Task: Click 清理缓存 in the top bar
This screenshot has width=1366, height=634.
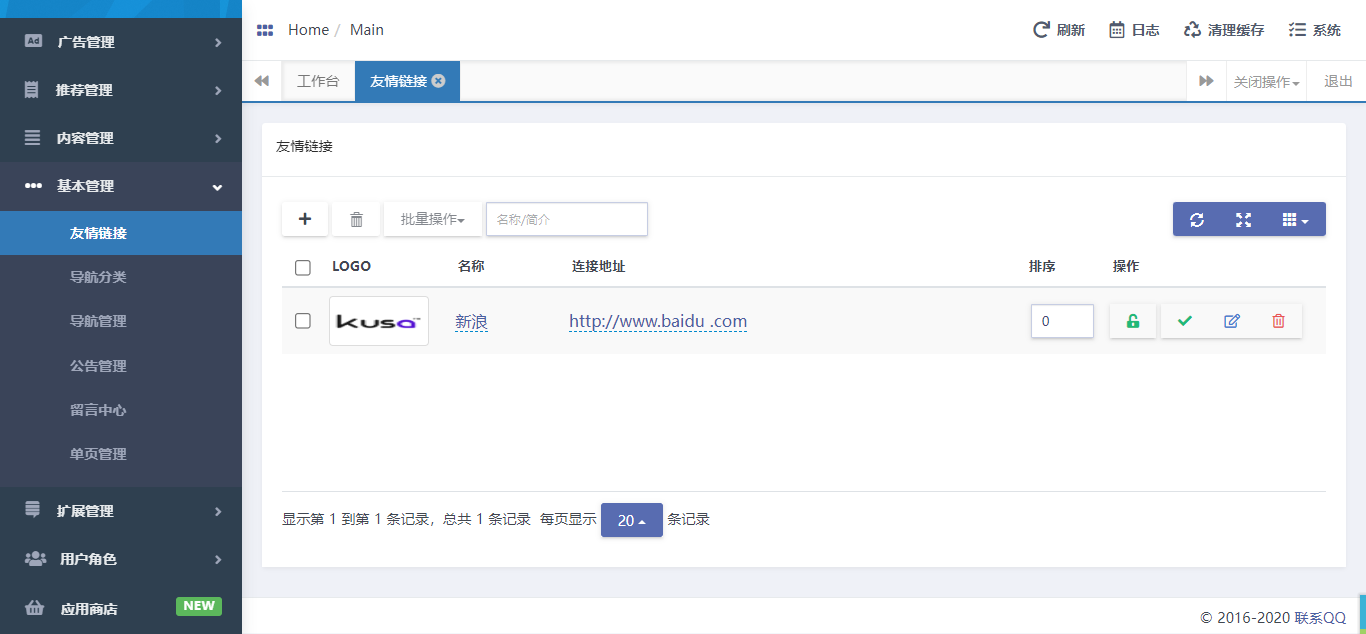Action: point(1224,30)
